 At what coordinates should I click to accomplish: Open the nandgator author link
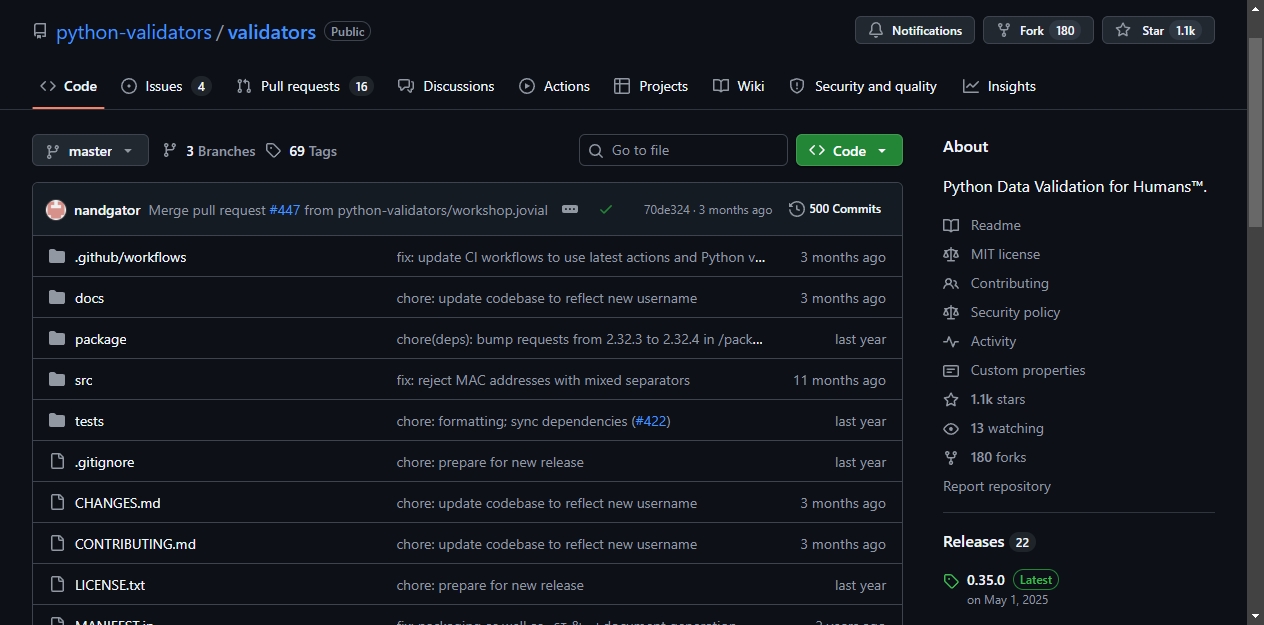click(107, 210)
